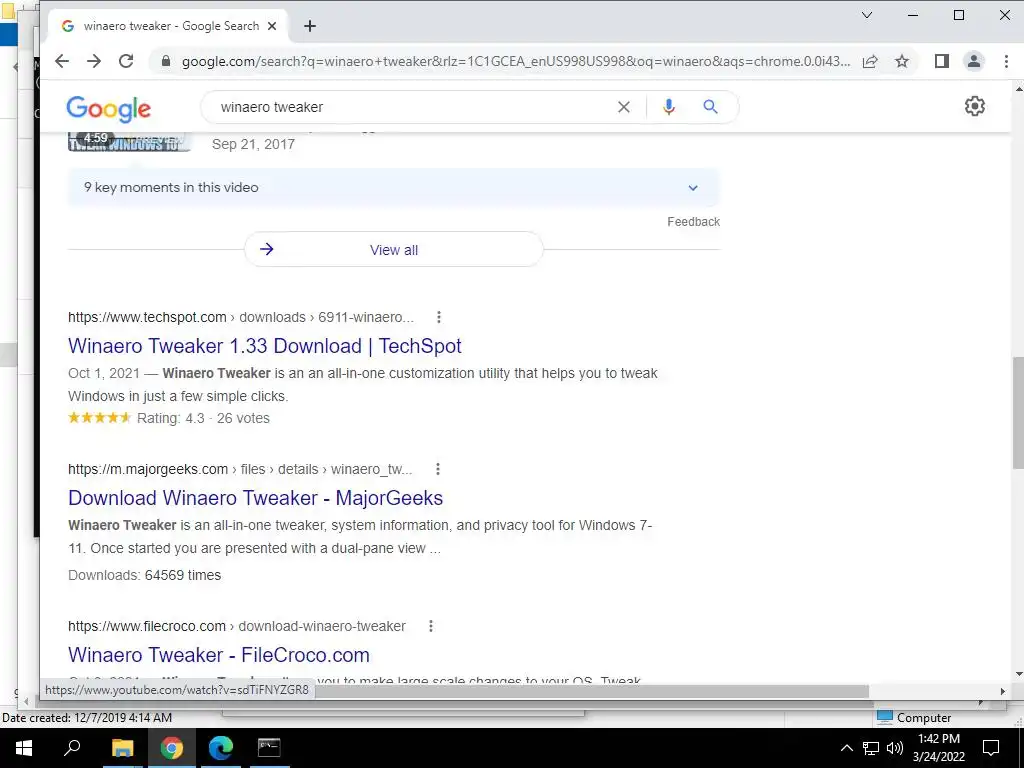The width and height of the screenshot is (1024, 768).
Task: Select the winaero tweaker - Google Search tab
Action: [x=168, y=26]
